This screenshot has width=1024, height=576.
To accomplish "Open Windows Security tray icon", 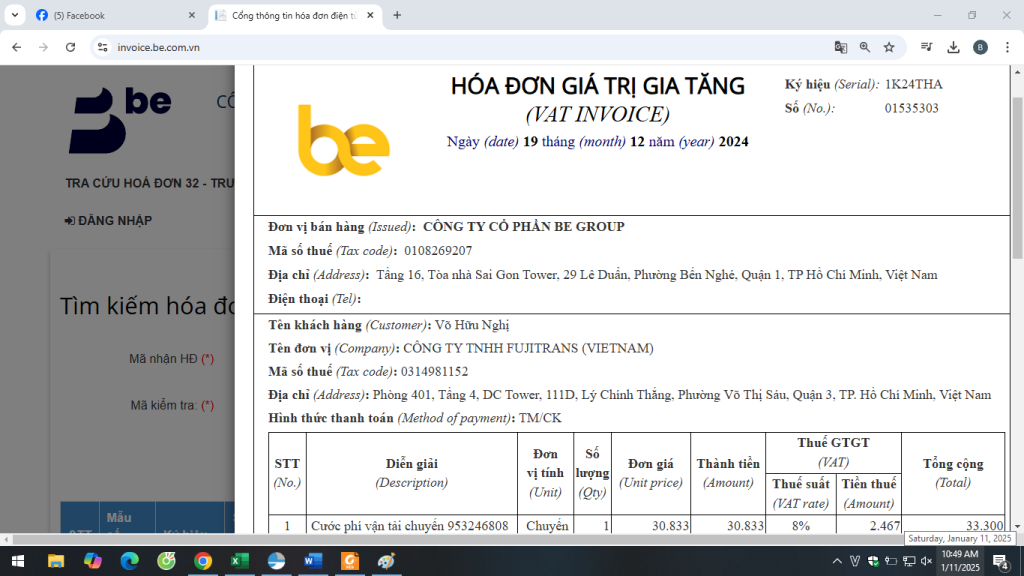I will coord(873,561).
